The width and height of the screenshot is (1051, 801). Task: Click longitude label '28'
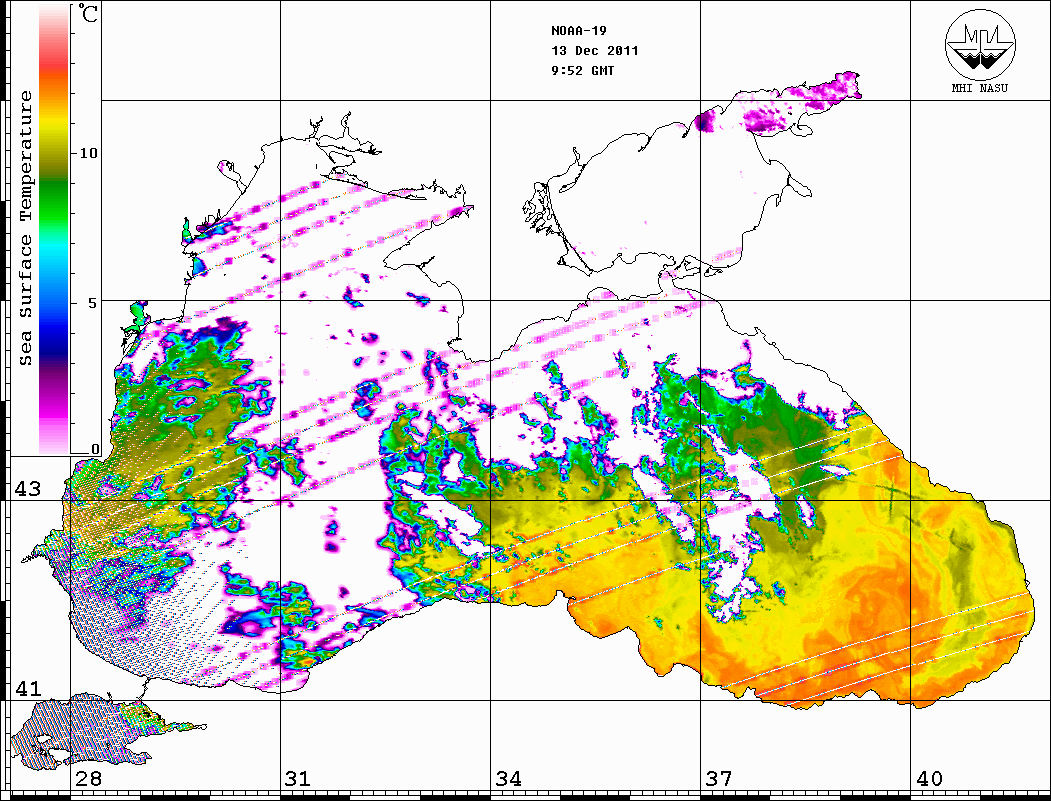88,778
